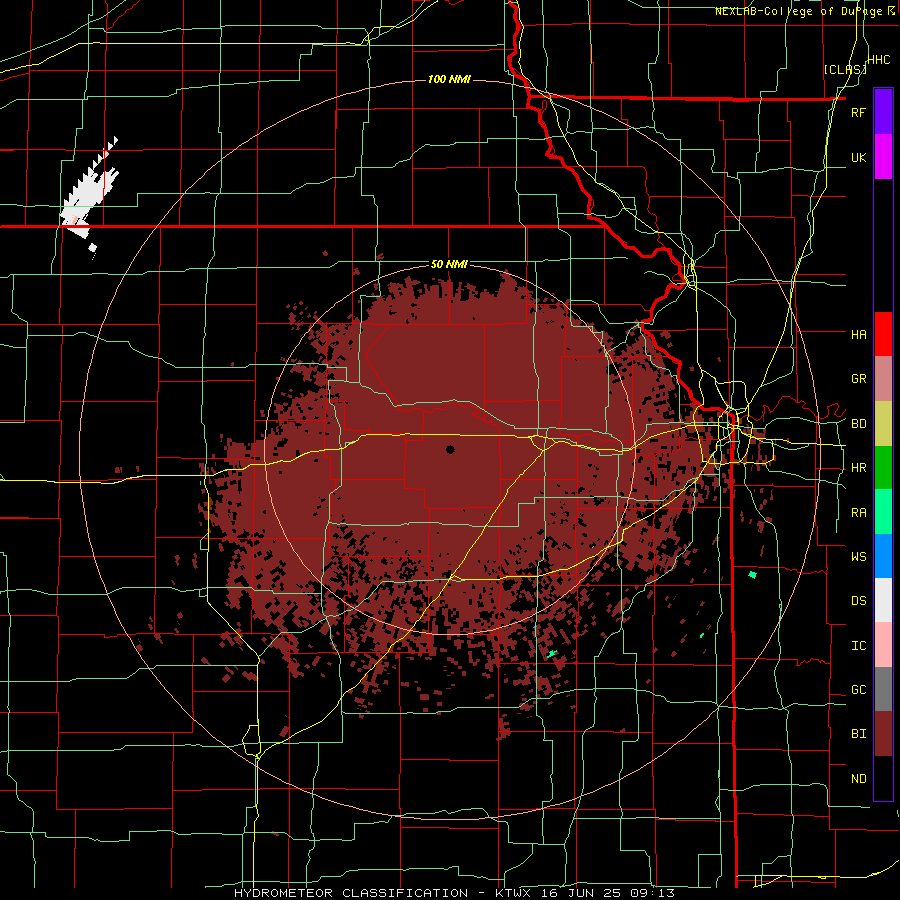The image size is (900, 900).
Task: Click the [CLAS] legend header
Action: 845,69
